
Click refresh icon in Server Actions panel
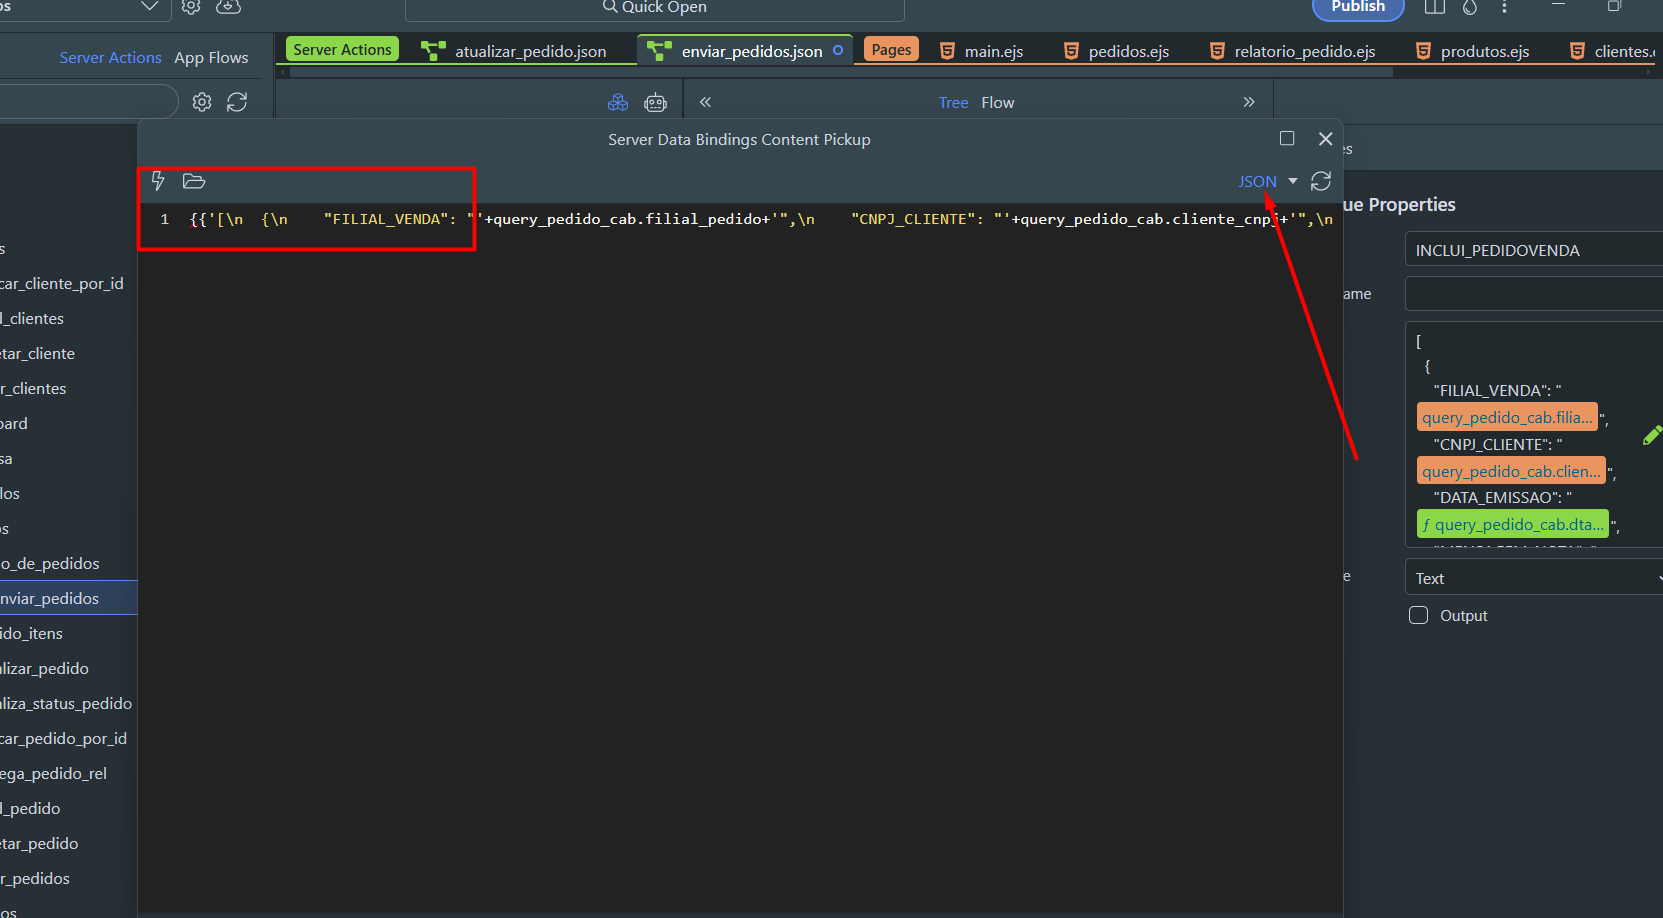click(237, 102)
